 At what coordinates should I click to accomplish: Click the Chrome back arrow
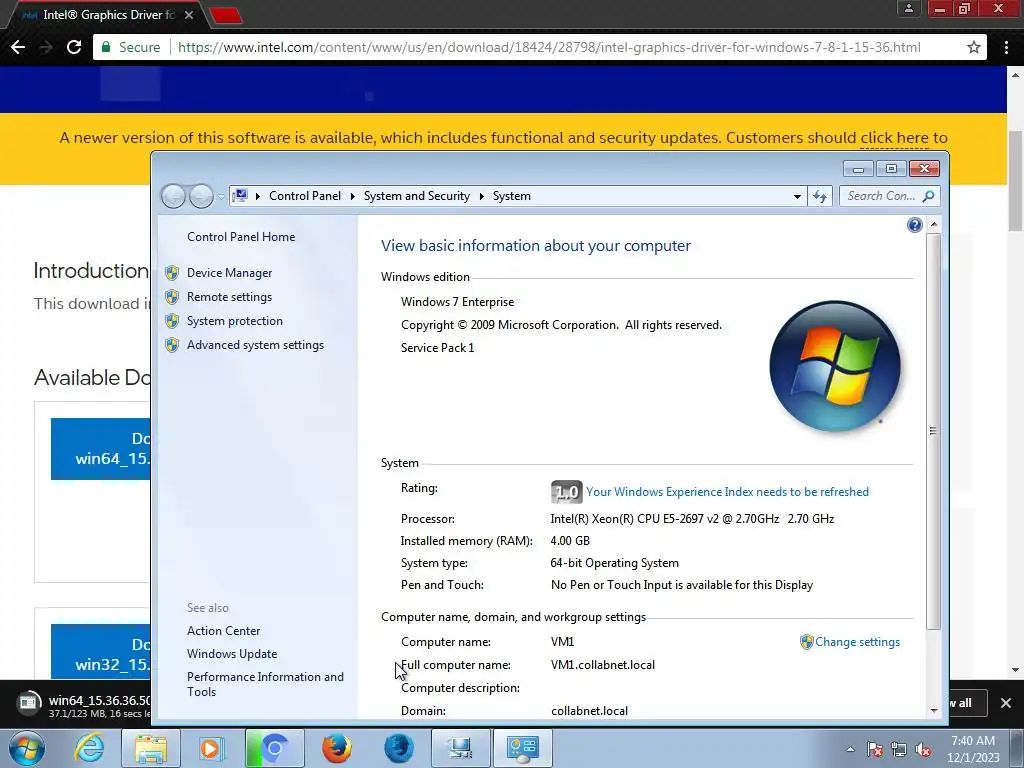pyautogui.click(x=18, y=47)
